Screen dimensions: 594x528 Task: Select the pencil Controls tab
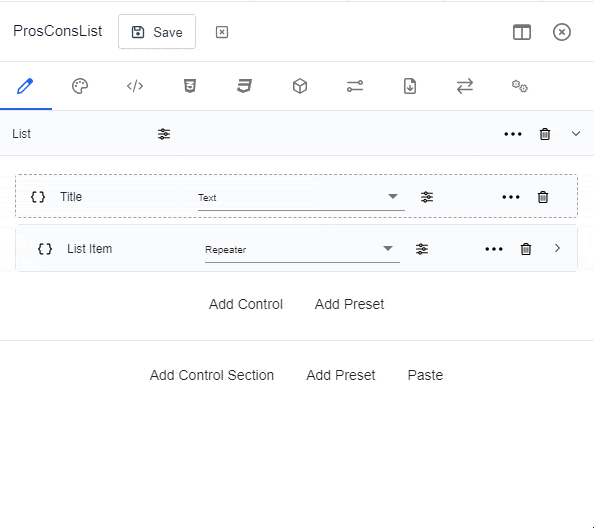tap(25, 86)
